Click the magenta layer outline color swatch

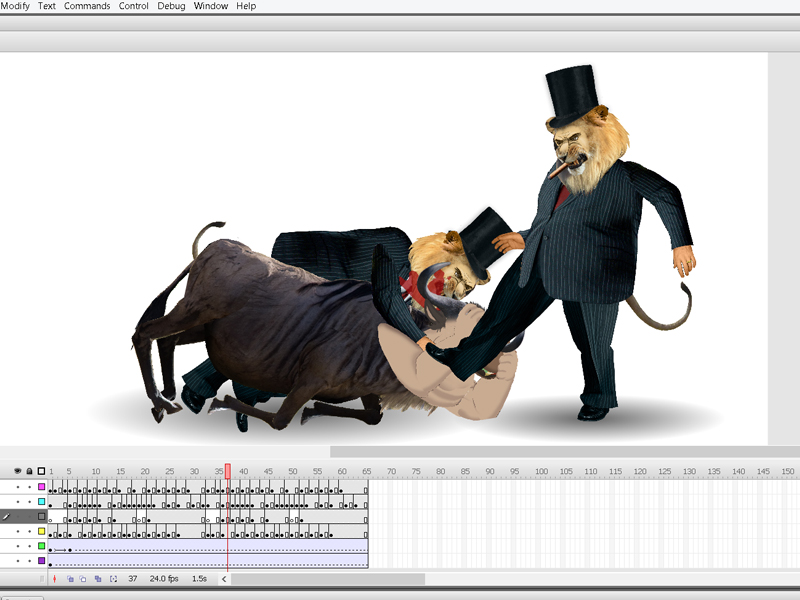point(42,487)
